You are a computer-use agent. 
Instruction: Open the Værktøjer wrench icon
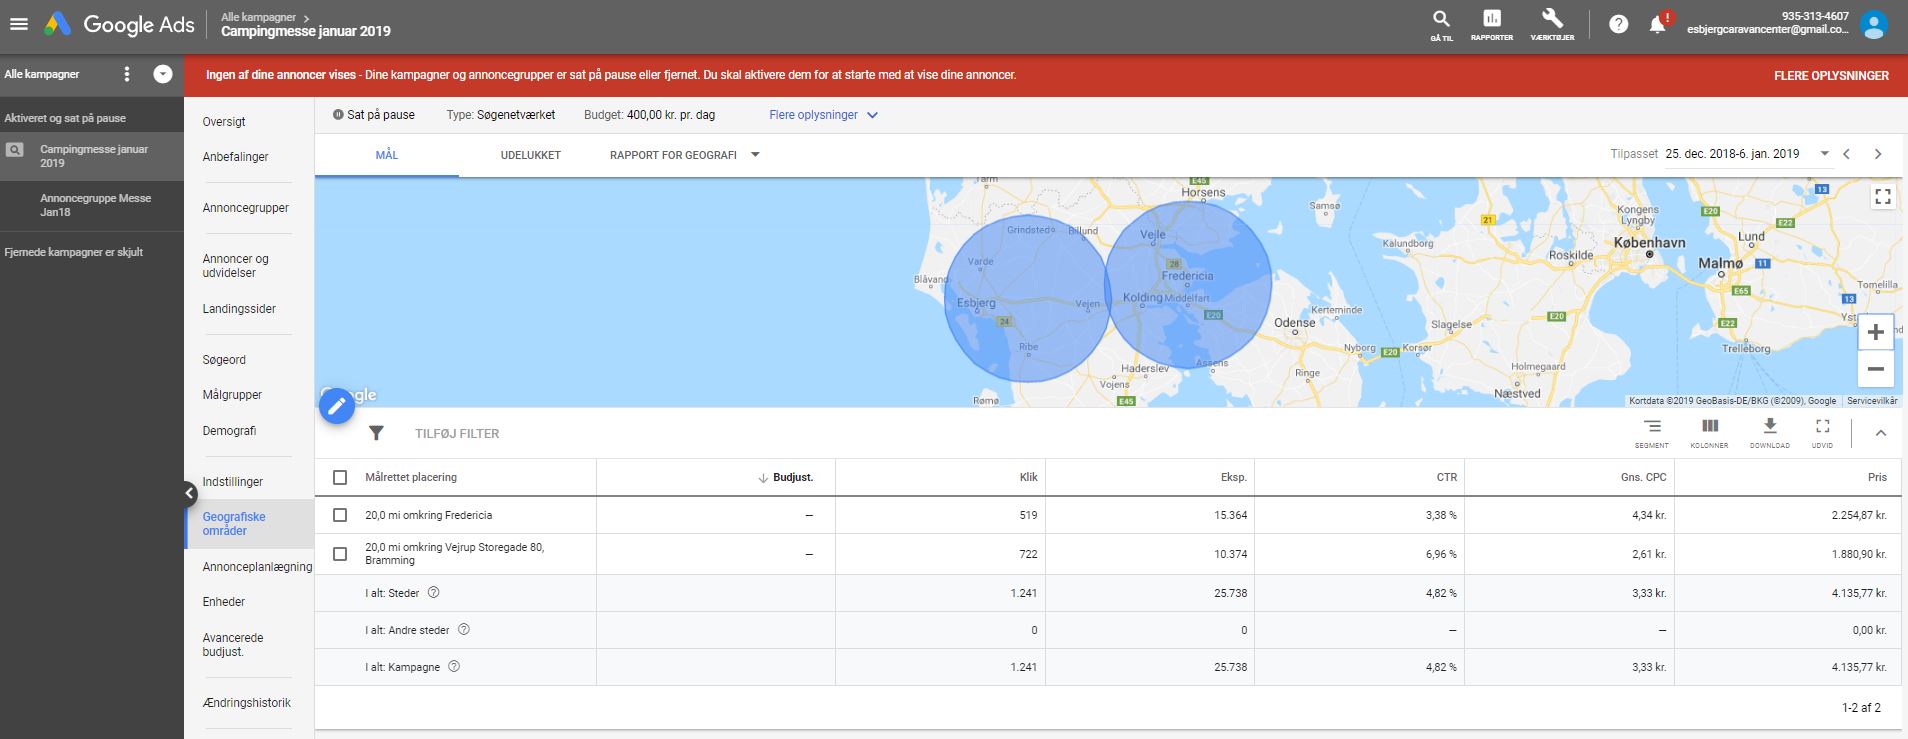pyautogui.click(x=1552, y=25)
